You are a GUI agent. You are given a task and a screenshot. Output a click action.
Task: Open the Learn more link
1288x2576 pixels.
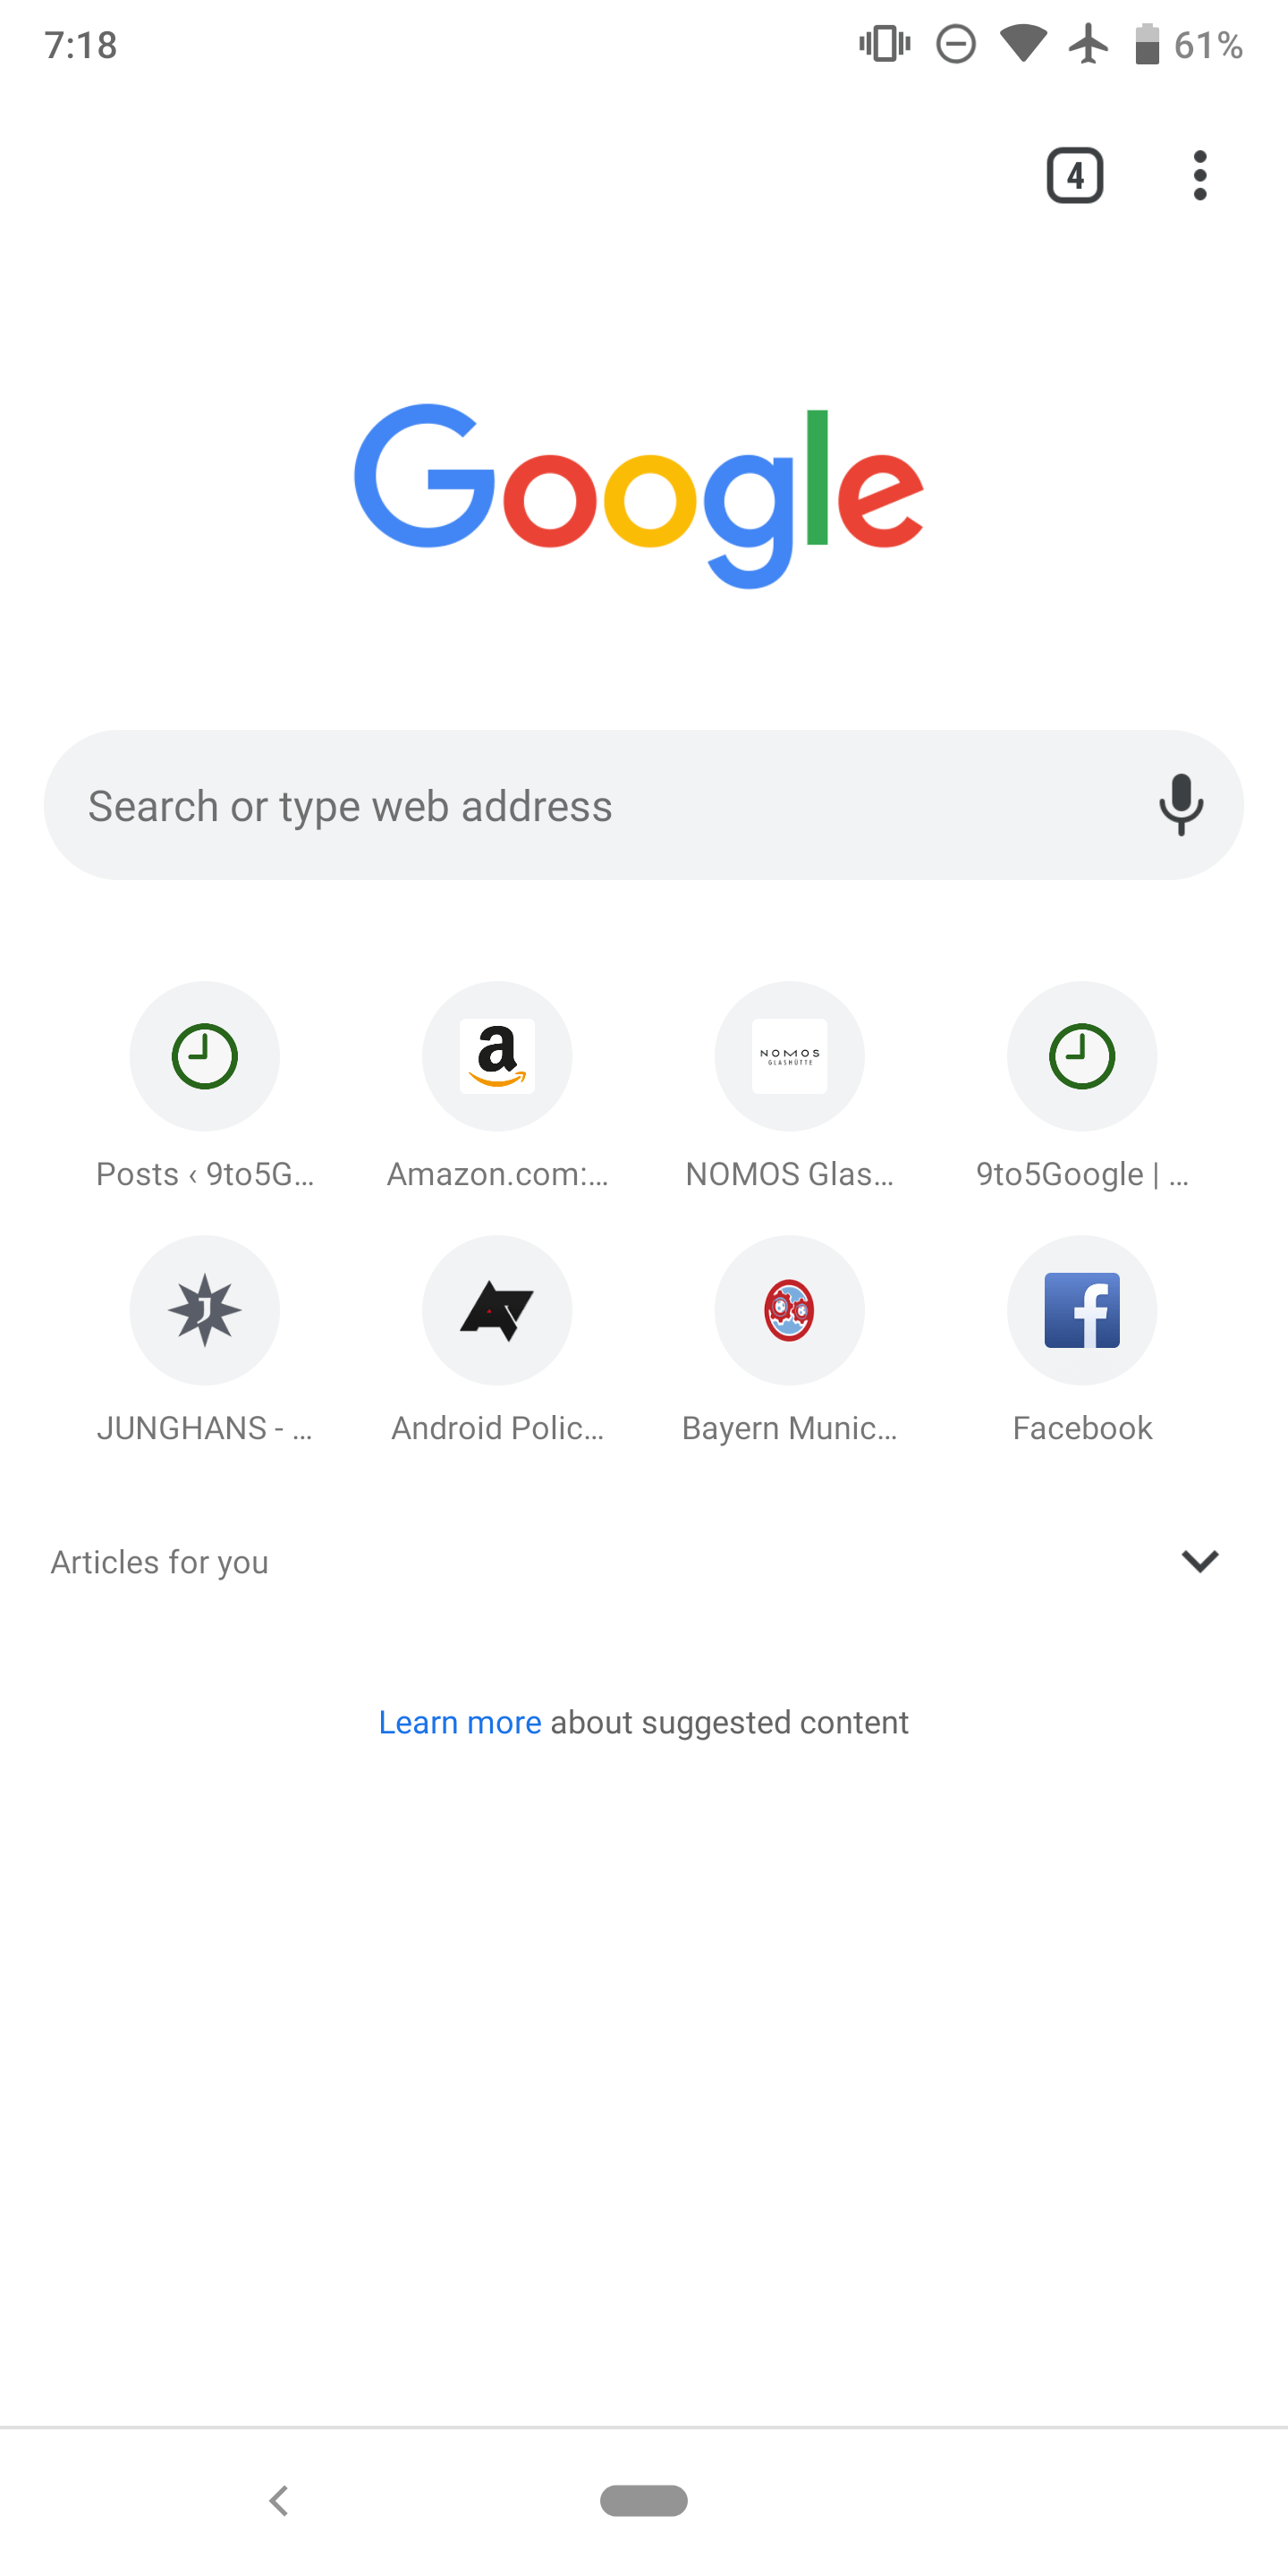(x=460, y=1722)
